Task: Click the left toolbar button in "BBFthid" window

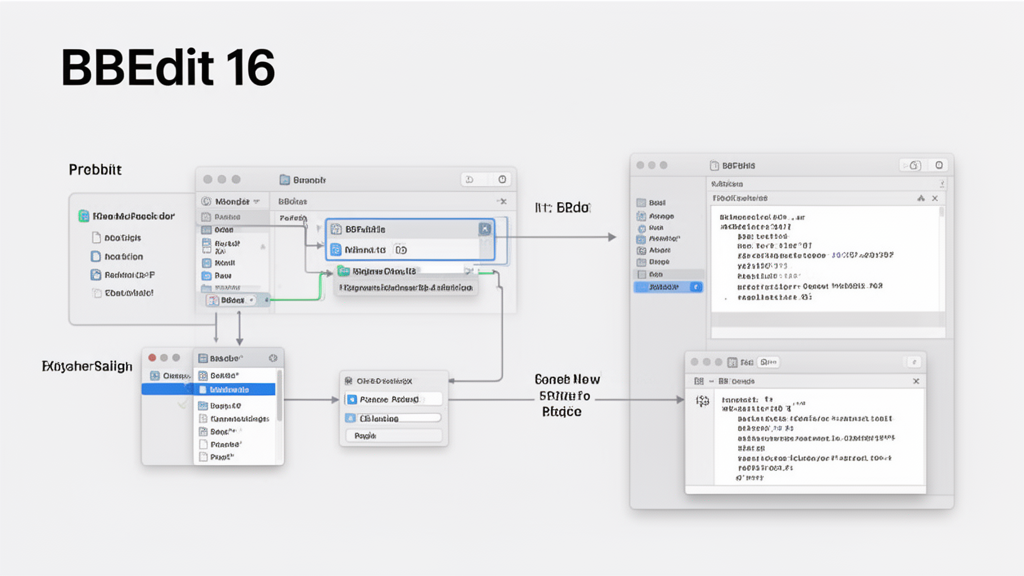Action: (914, 165)
